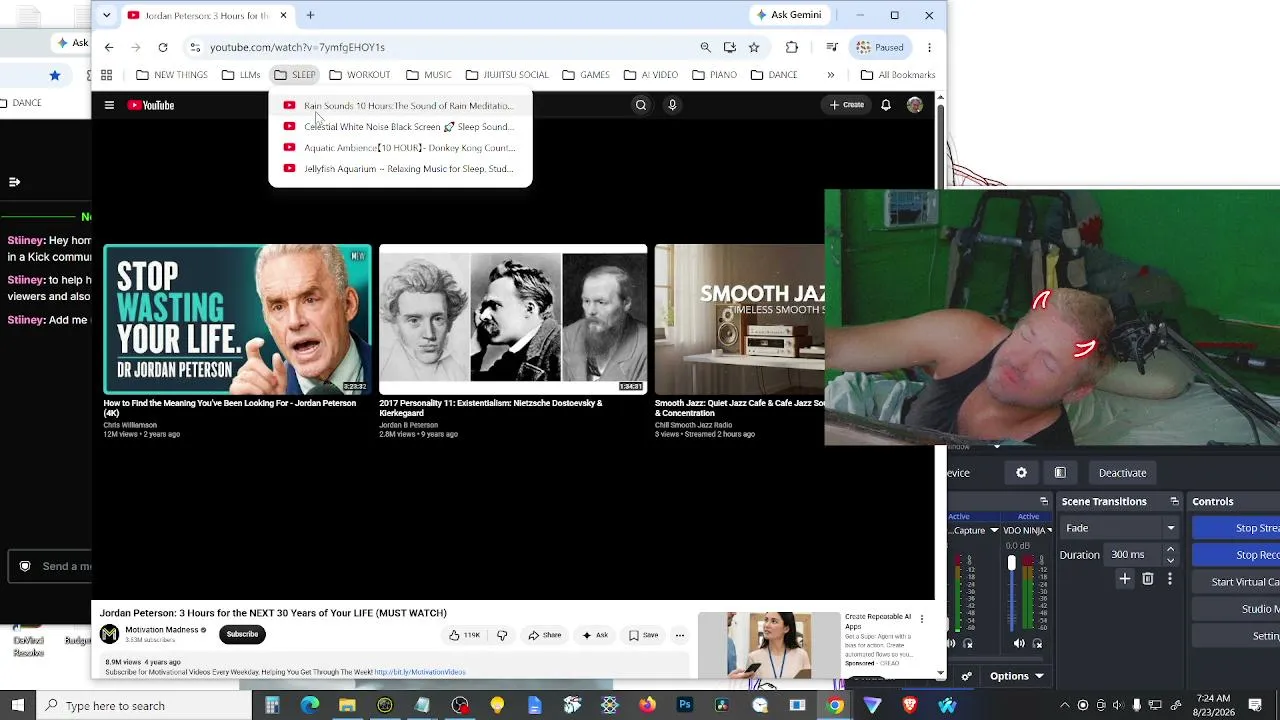The width and height of the screenshot is (1280, 720).
Task: Add a scene transition with plus icon
Action: click(x=1125, y=579)
